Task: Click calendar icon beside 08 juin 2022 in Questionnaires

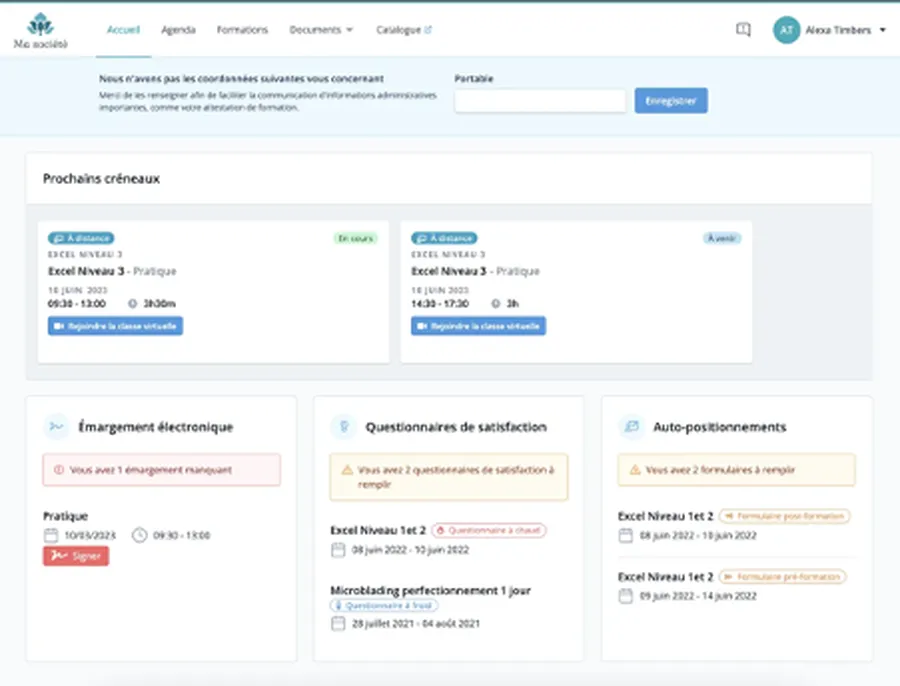Action: (338, 550)
